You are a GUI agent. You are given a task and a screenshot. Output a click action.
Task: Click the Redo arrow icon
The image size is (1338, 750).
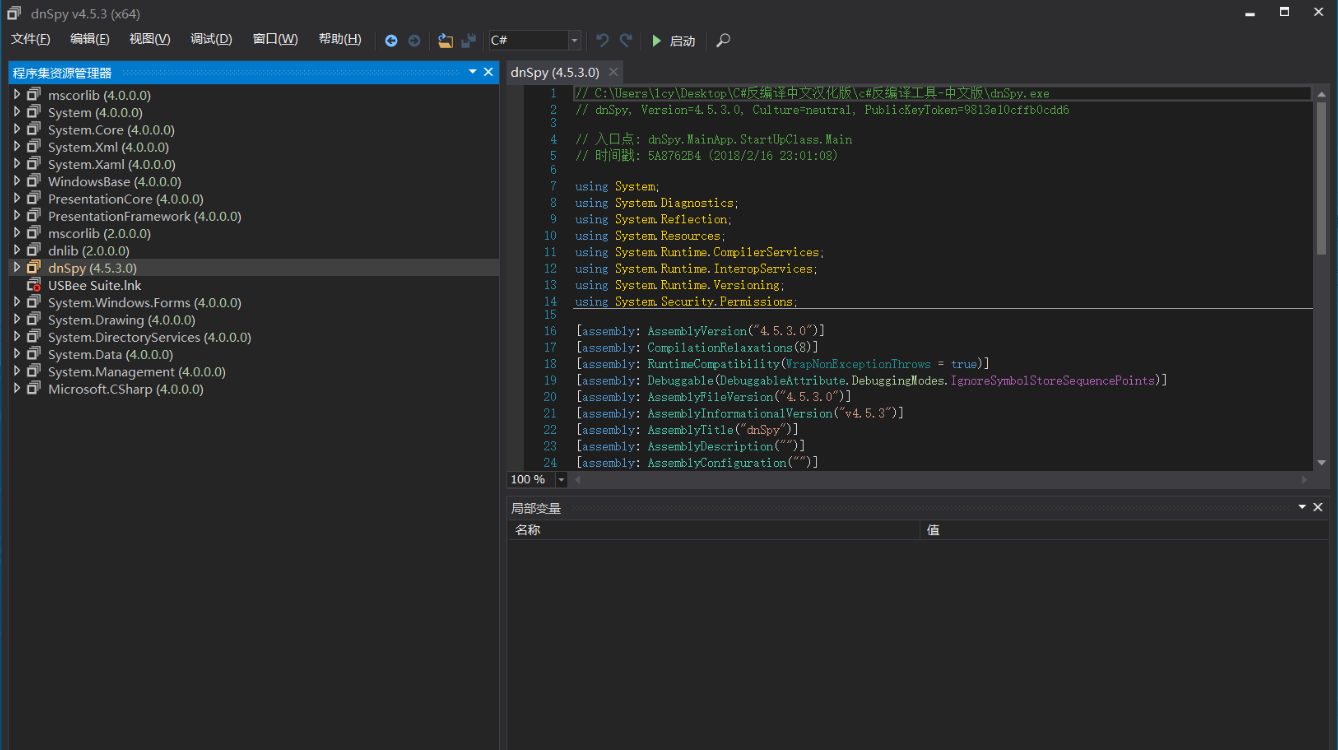(x=624, y=40)
